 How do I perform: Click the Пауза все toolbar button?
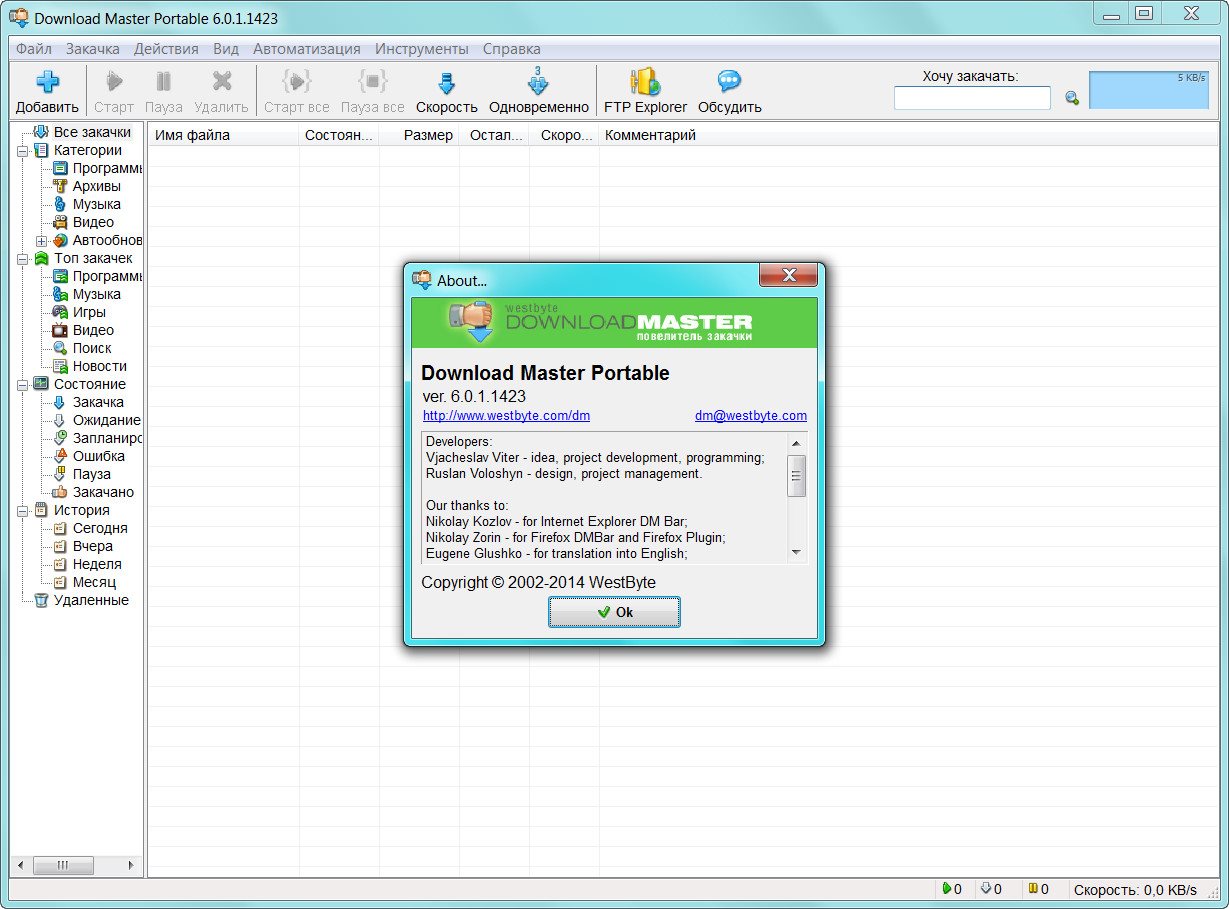coord(373,92)
